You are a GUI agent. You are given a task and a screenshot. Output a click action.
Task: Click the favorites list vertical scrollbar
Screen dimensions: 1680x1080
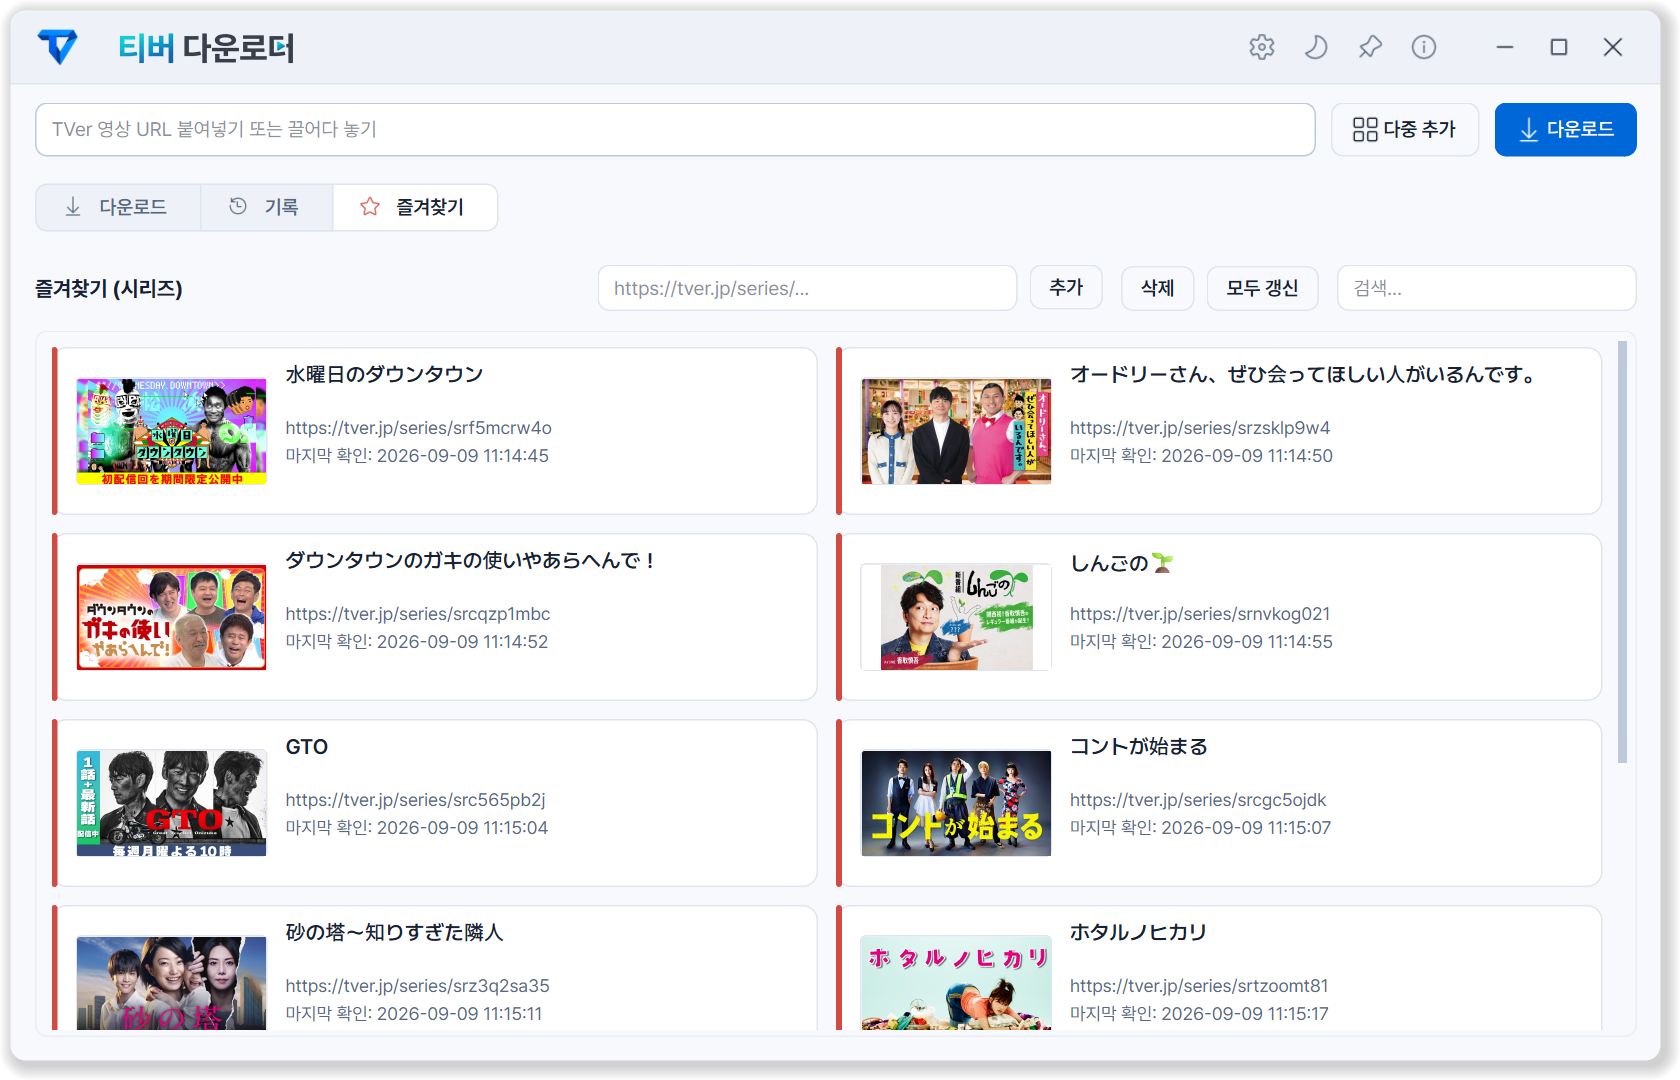pos(1622,552)
